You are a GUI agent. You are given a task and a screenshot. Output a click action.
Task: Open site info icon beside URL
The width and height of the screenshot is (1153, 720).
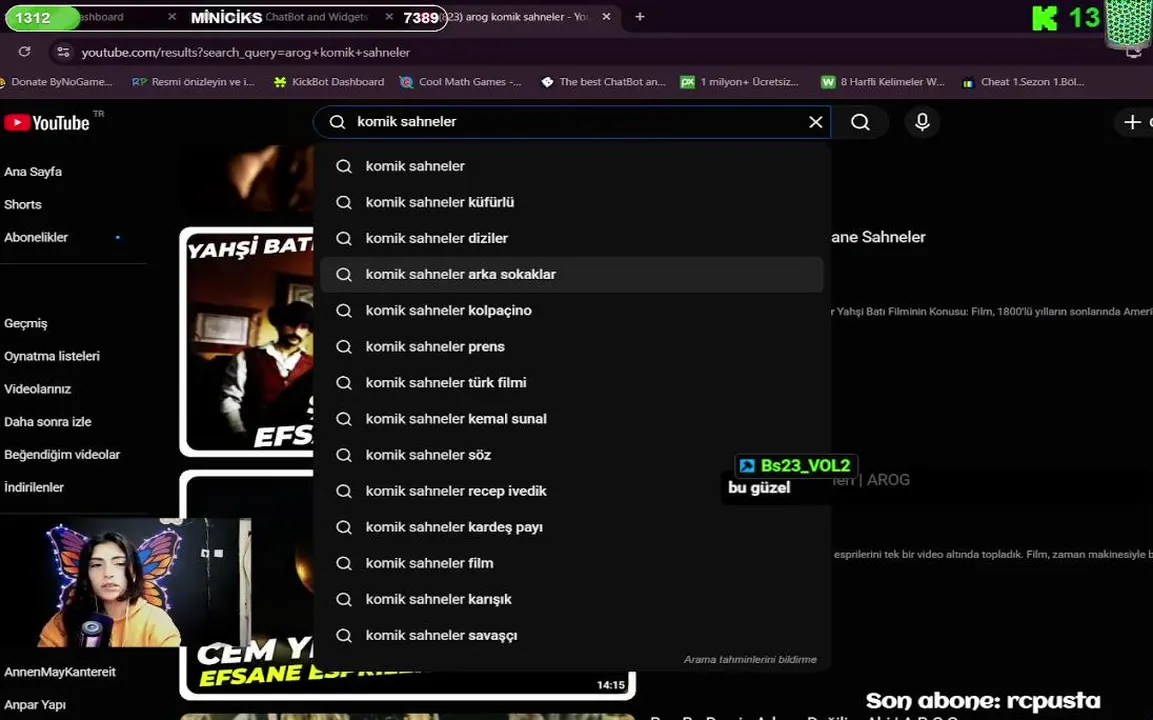click(63, 51)
